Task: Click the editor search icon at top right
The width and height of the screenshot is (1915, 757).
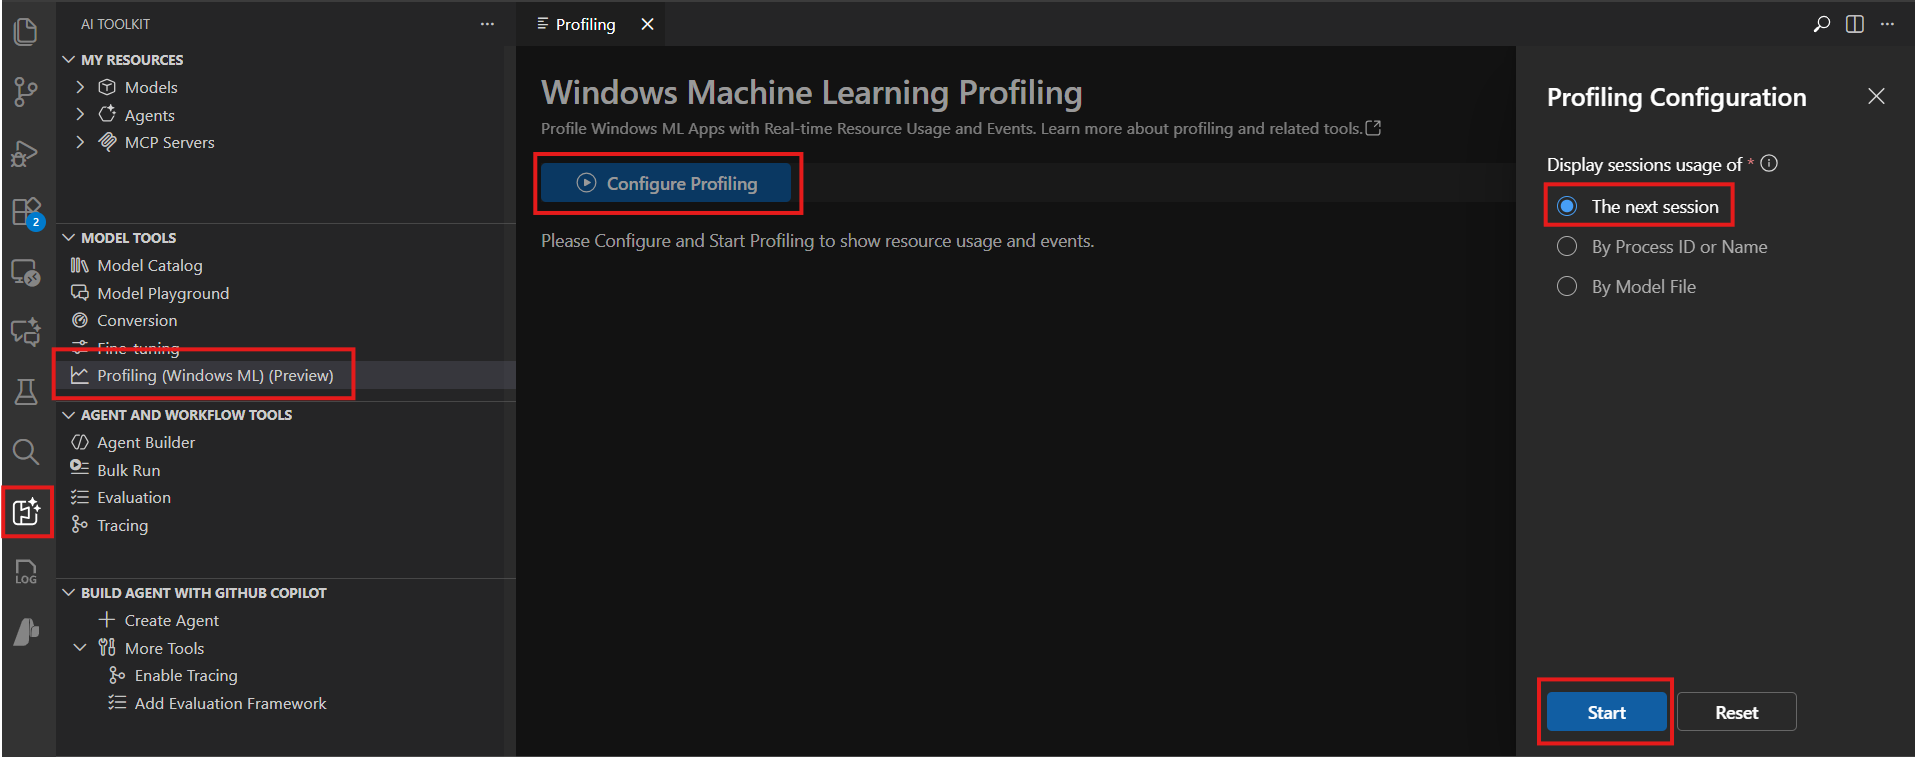Action: click(x=1822, y=24)
